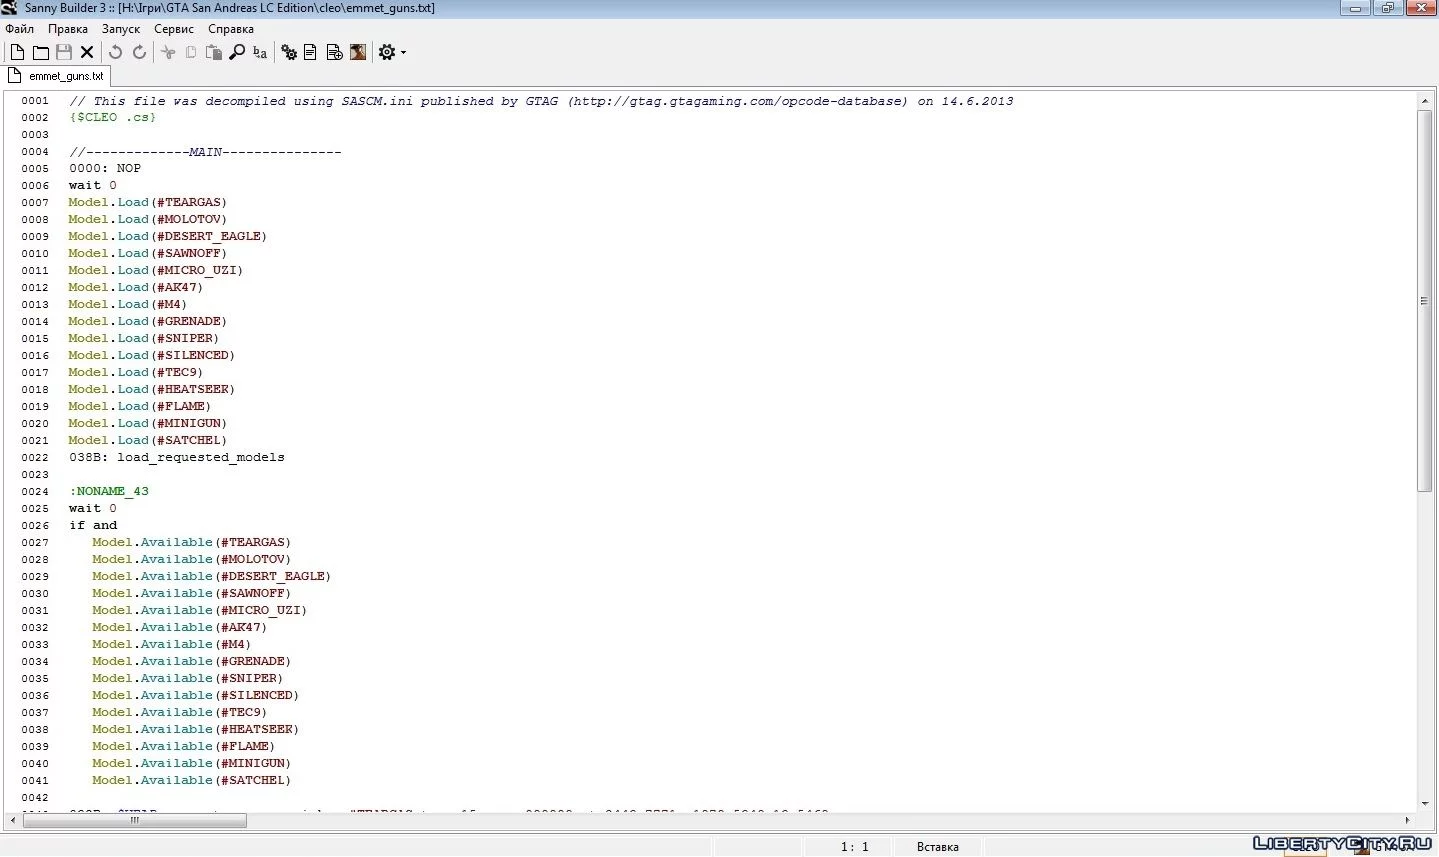Click the vertical scrollbar down arrow
The image size is (1439, 857).
coord(1425,803)
